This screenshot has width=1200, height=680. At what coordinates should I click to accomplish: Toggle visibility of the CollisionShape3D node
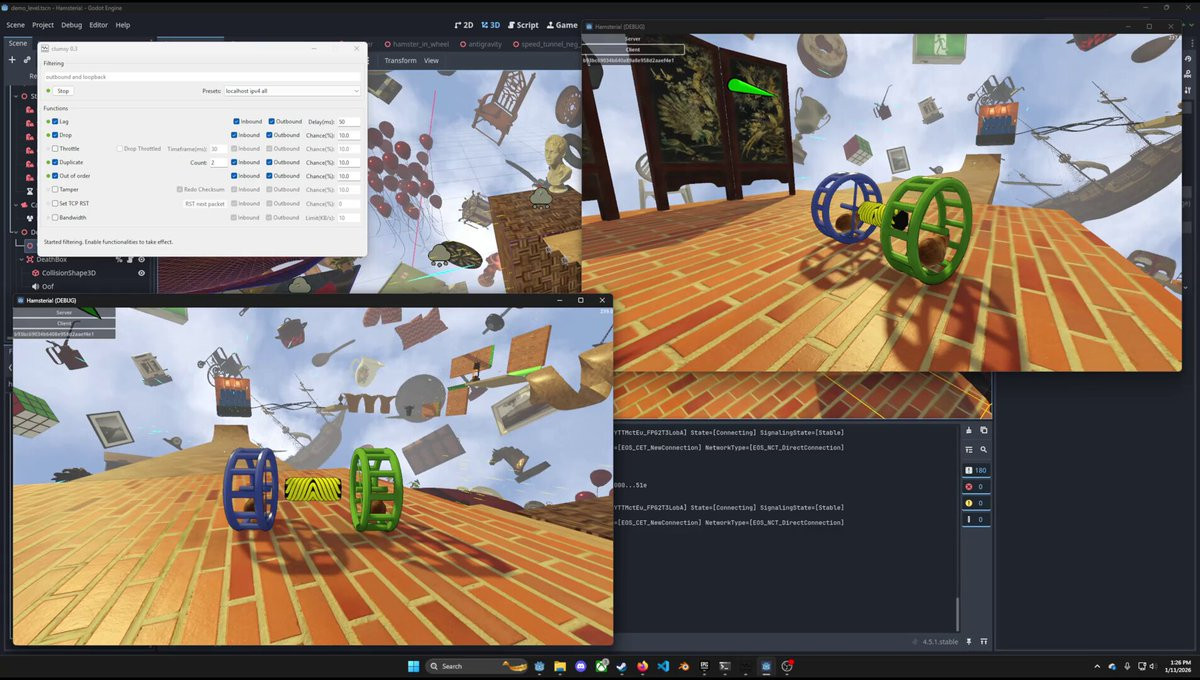point(141,273)
